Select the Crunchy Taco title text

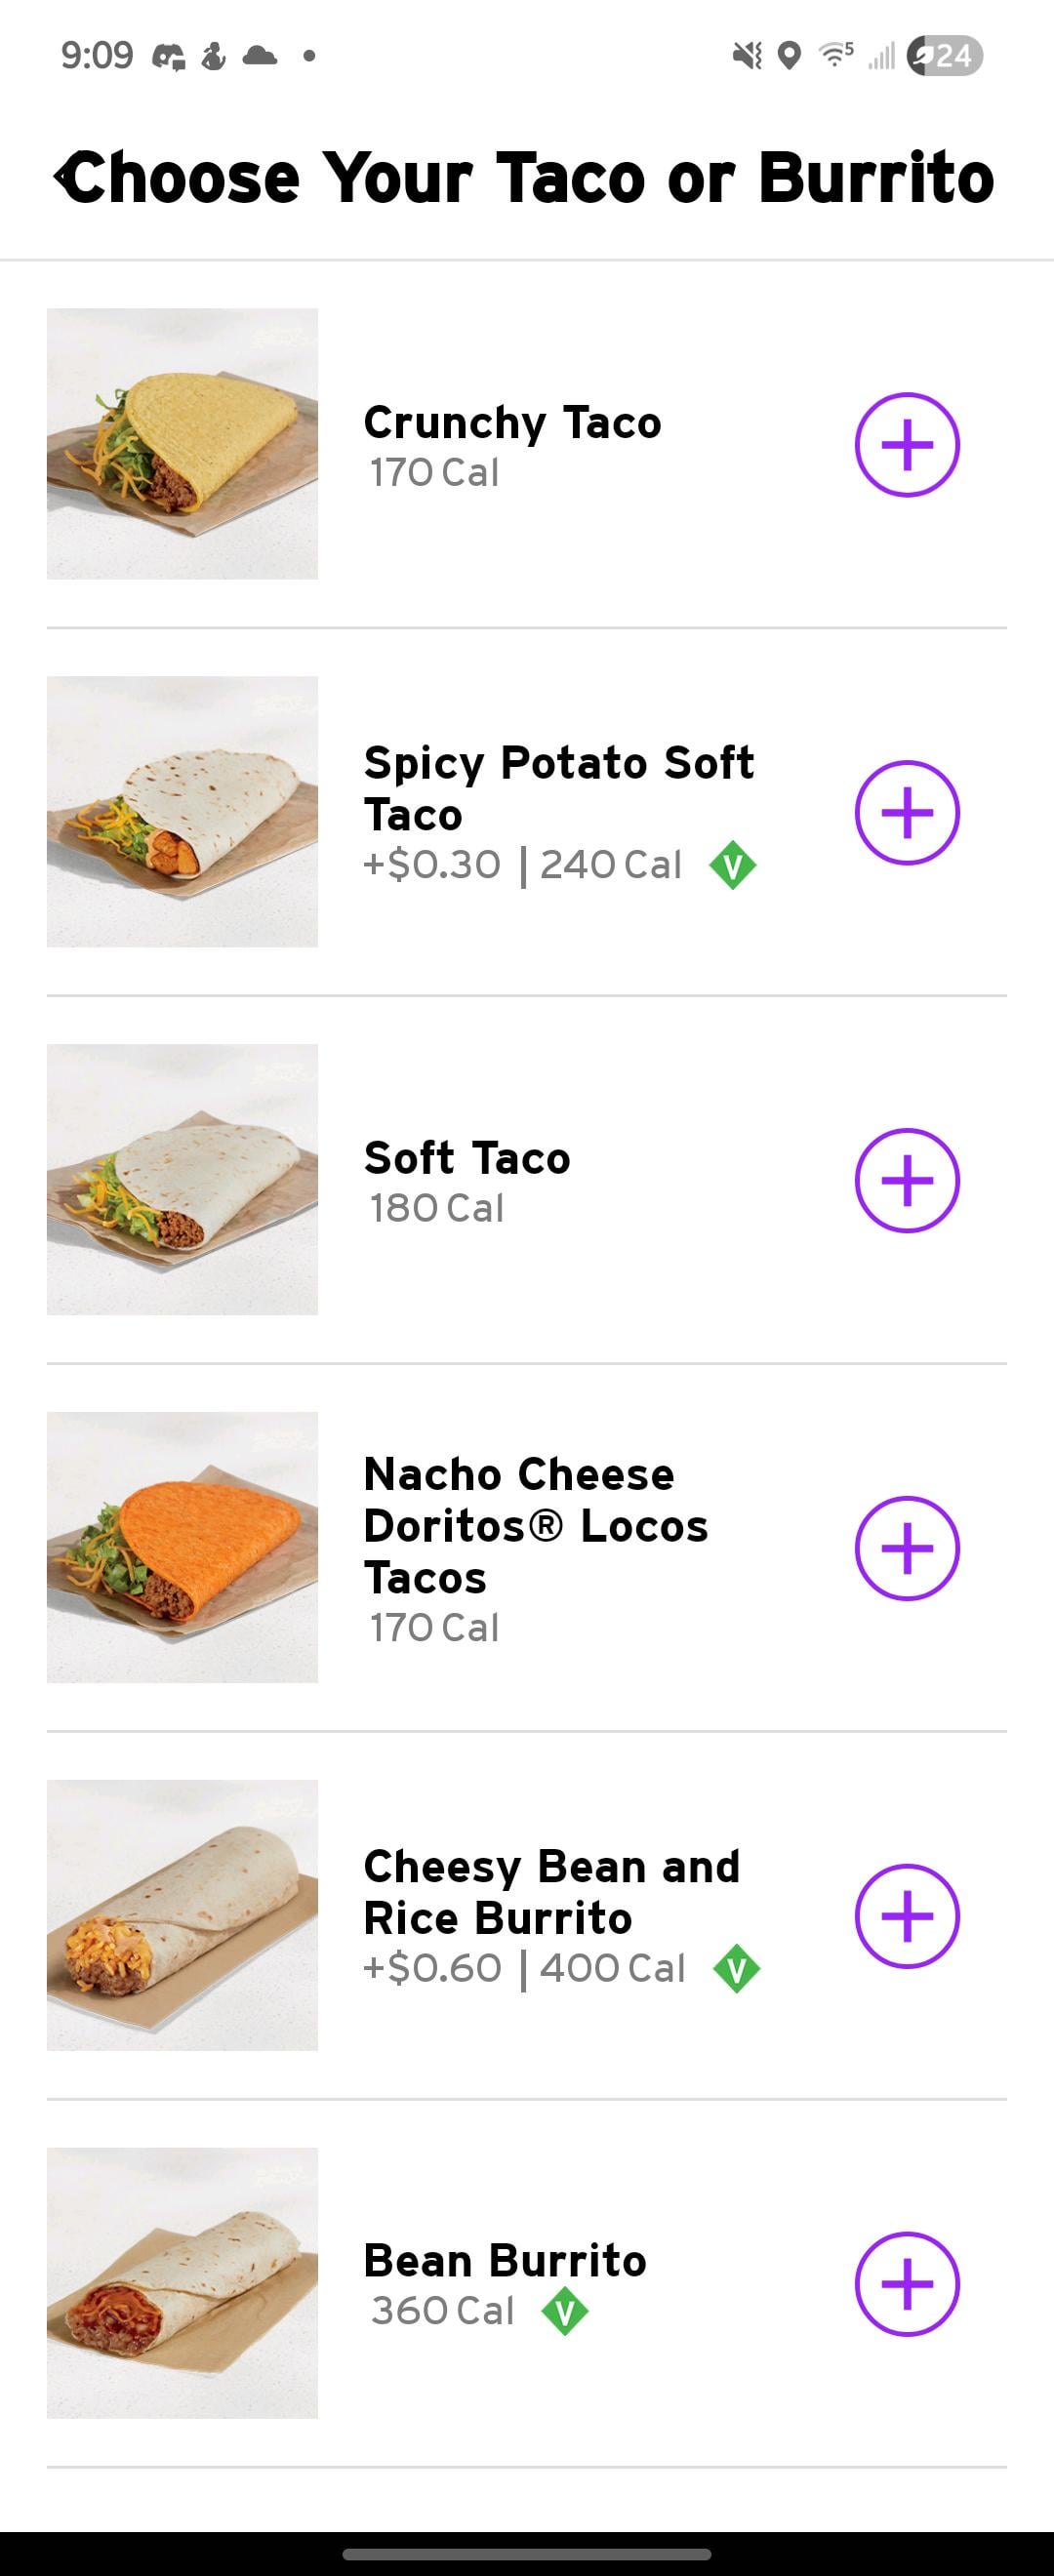[x=512, y=422]
